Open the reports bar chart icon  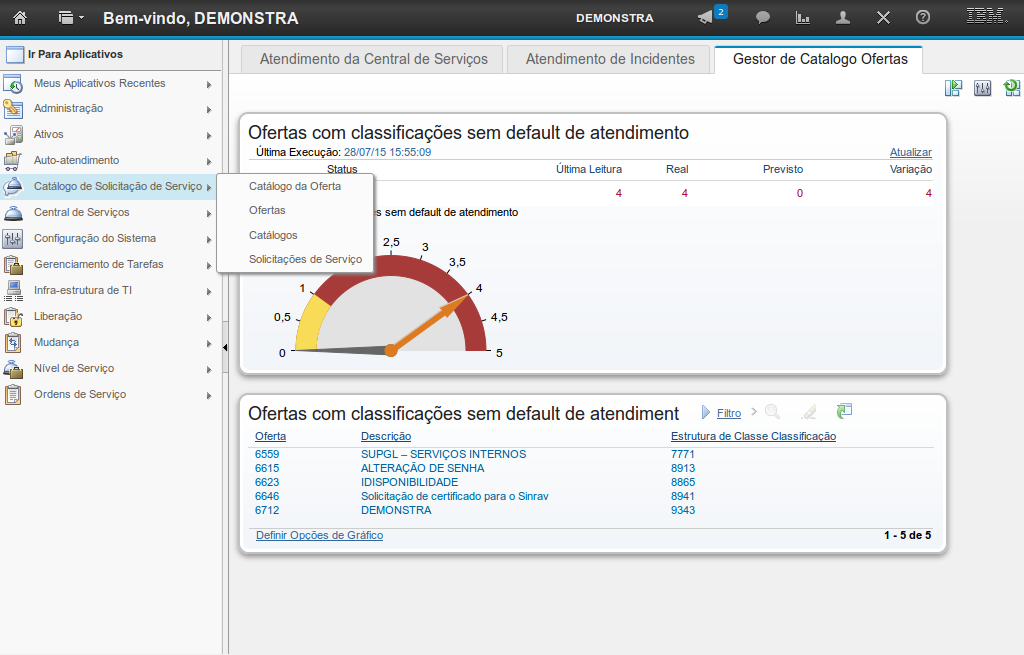point(802,17)
